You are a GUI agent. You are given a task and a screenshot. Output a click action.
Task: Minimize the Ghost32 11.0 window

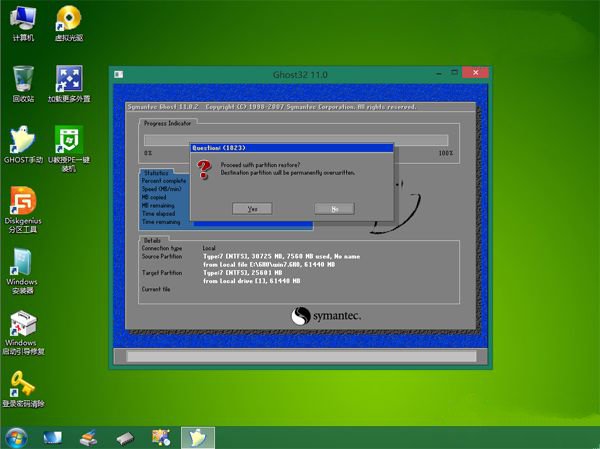coord(439,73)
